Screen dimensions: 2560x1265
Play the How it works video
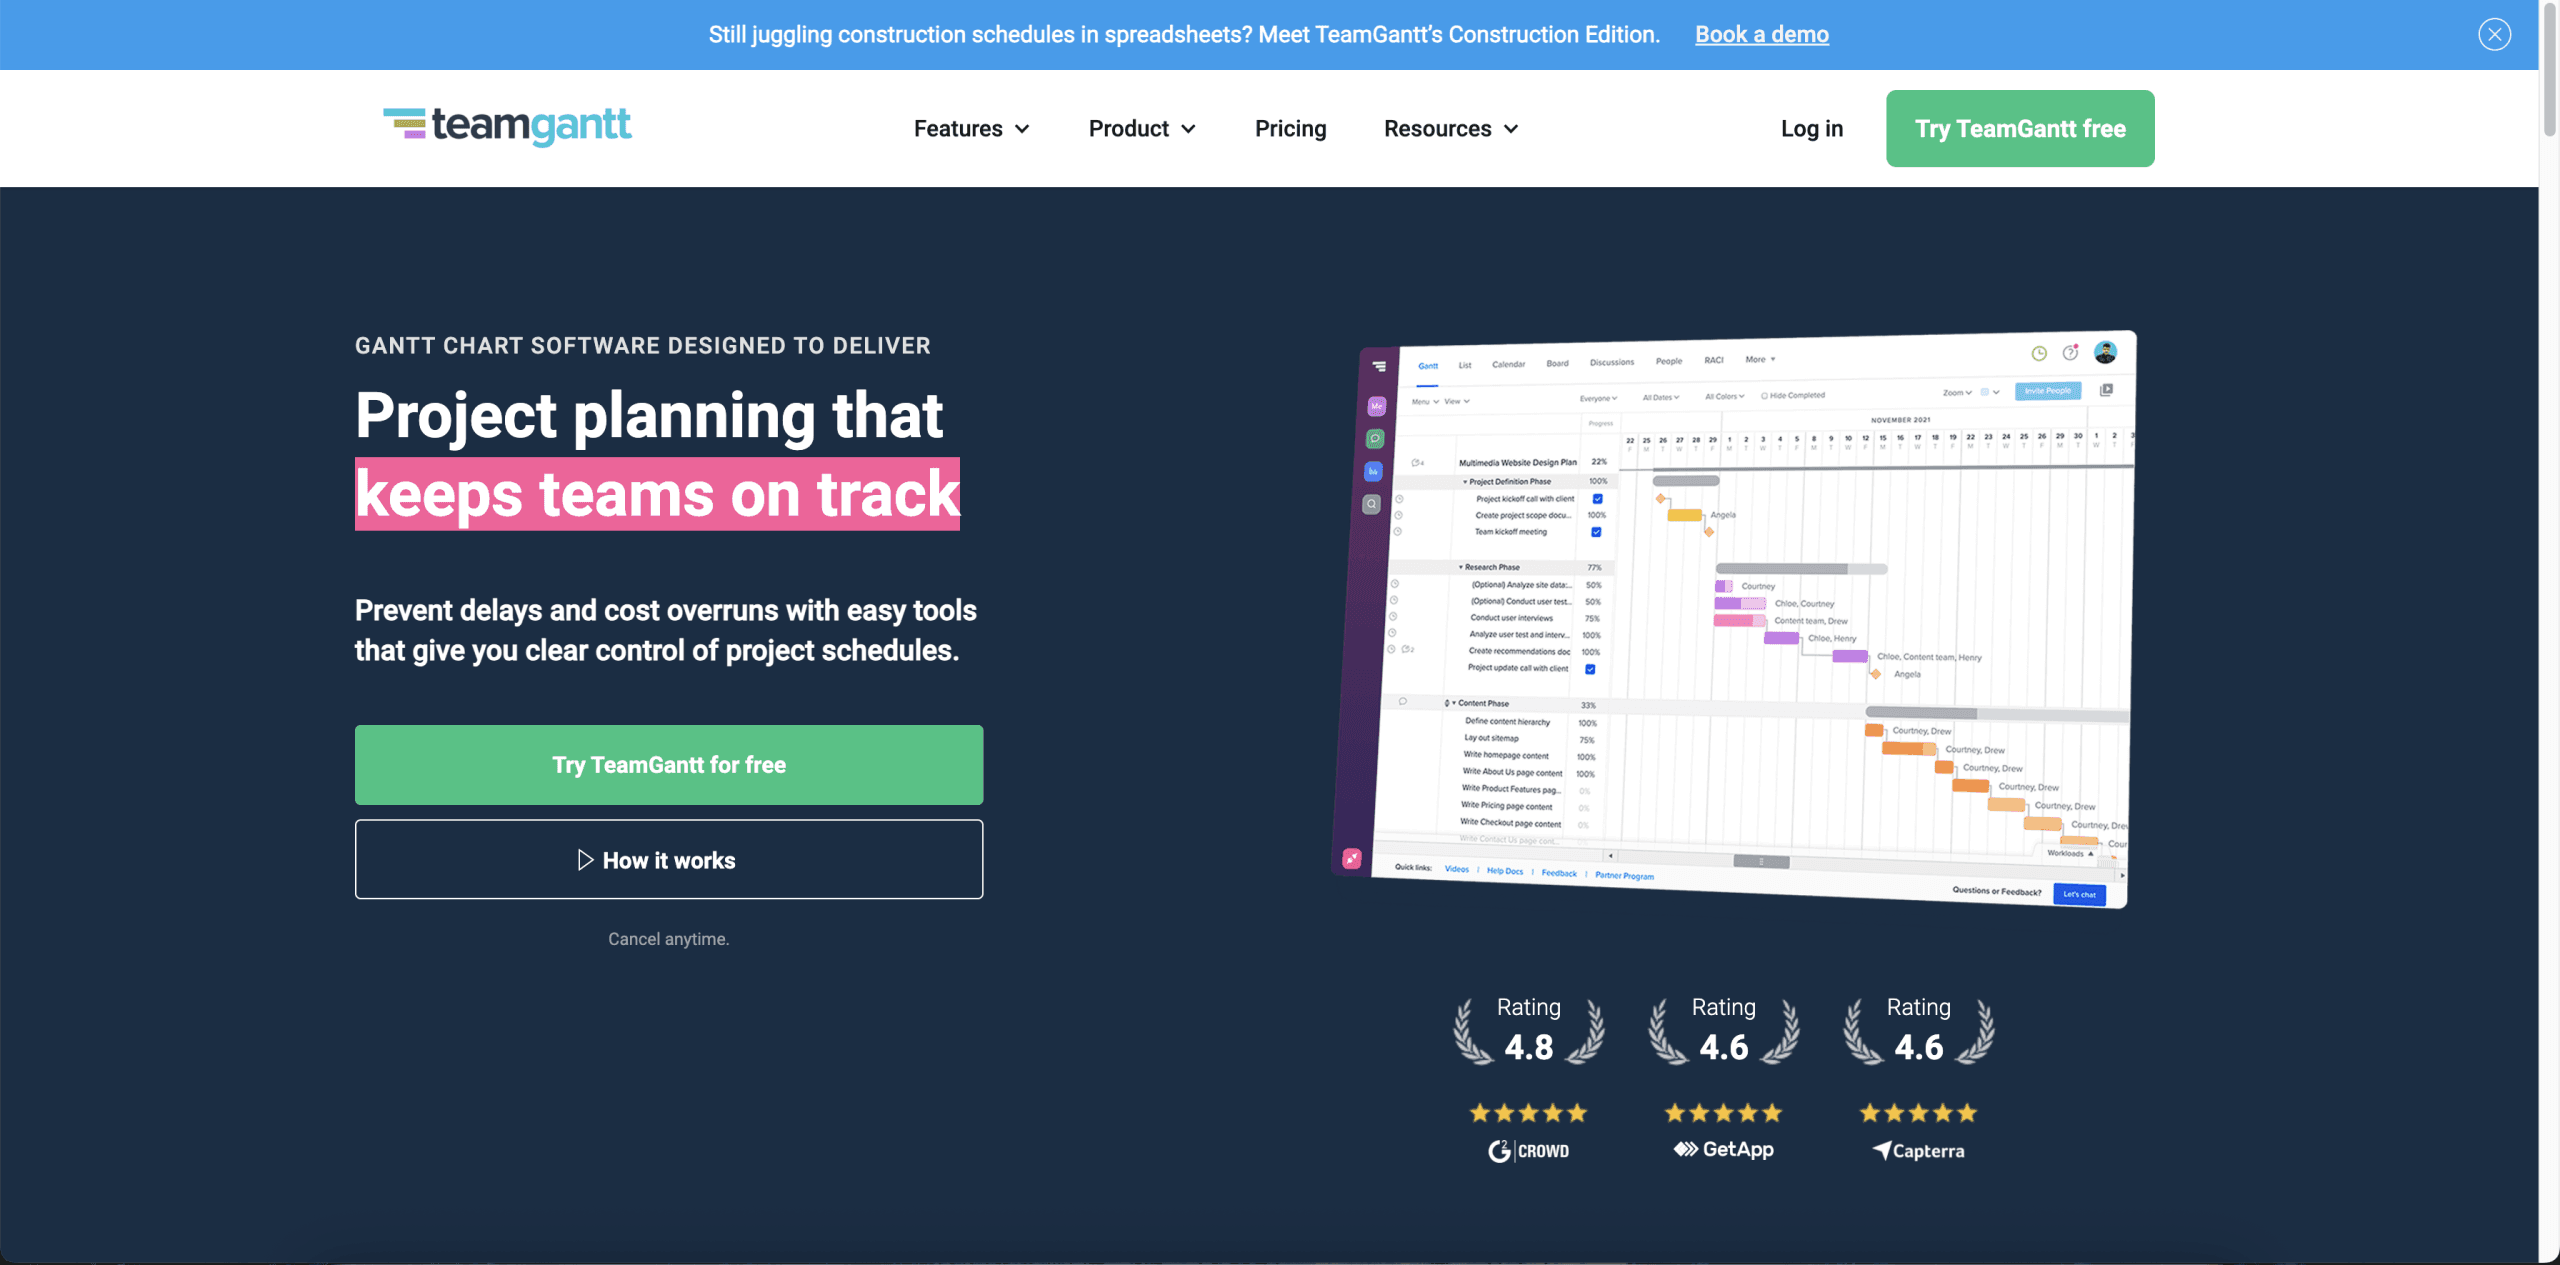pyautogui.click(x=668, y=860)
